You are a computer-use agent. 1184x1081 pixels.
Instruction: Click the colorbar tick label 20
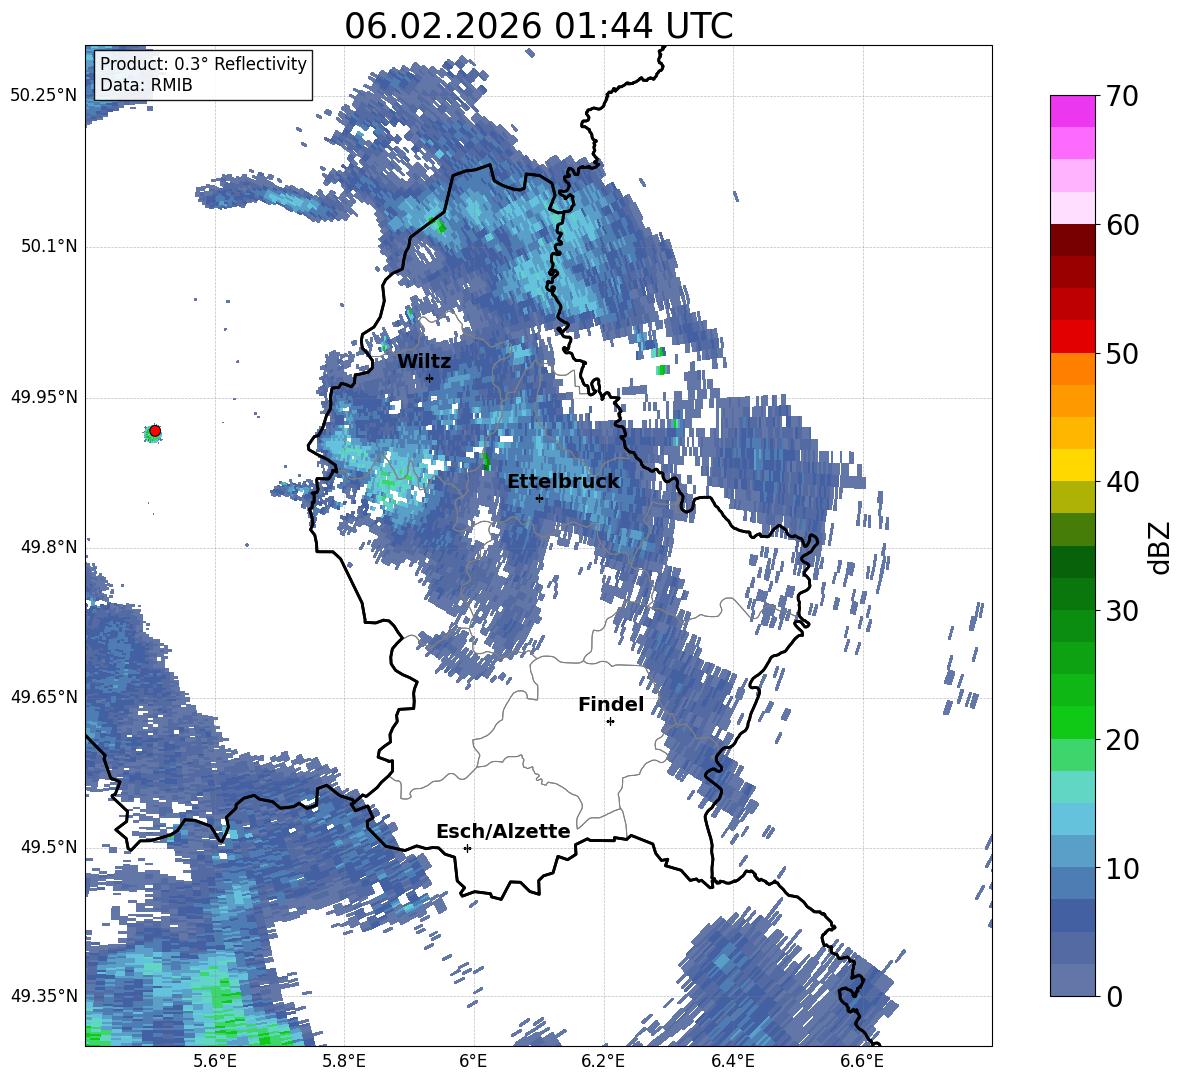(x=1122, y=740)
